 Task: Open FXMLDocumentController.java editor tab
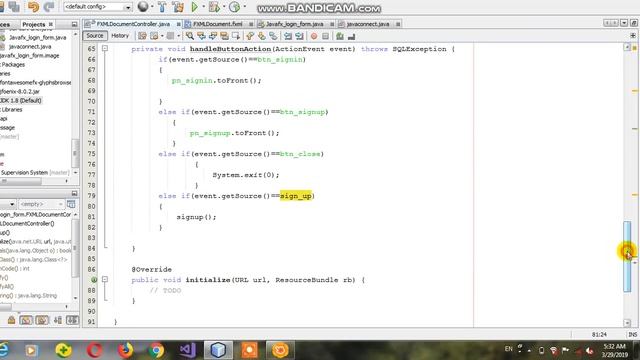click(x=133, y=24)
